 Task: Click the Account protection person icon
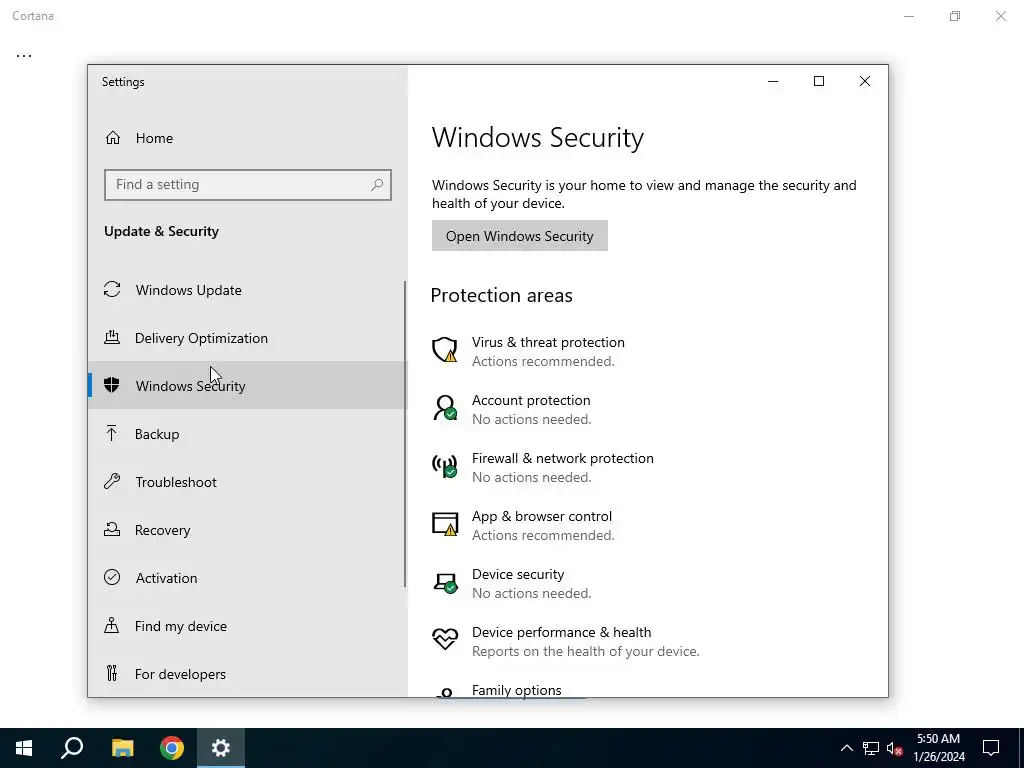tap(445, 408)
